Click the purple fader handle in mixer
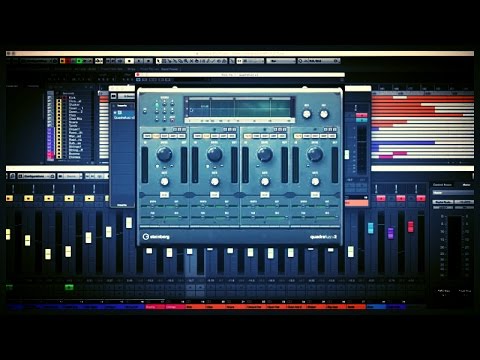The image size is (480, 360). pos(391,233)
